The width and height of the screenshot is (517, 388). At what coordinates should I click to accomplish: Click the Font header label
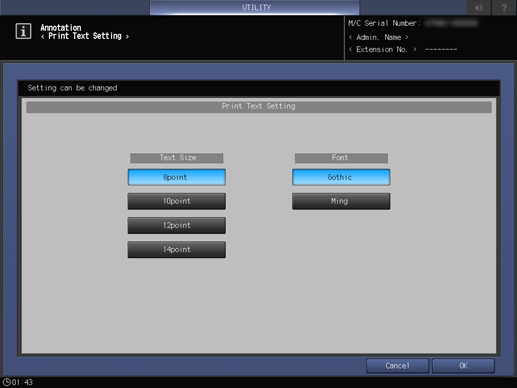tap(341, 158)
